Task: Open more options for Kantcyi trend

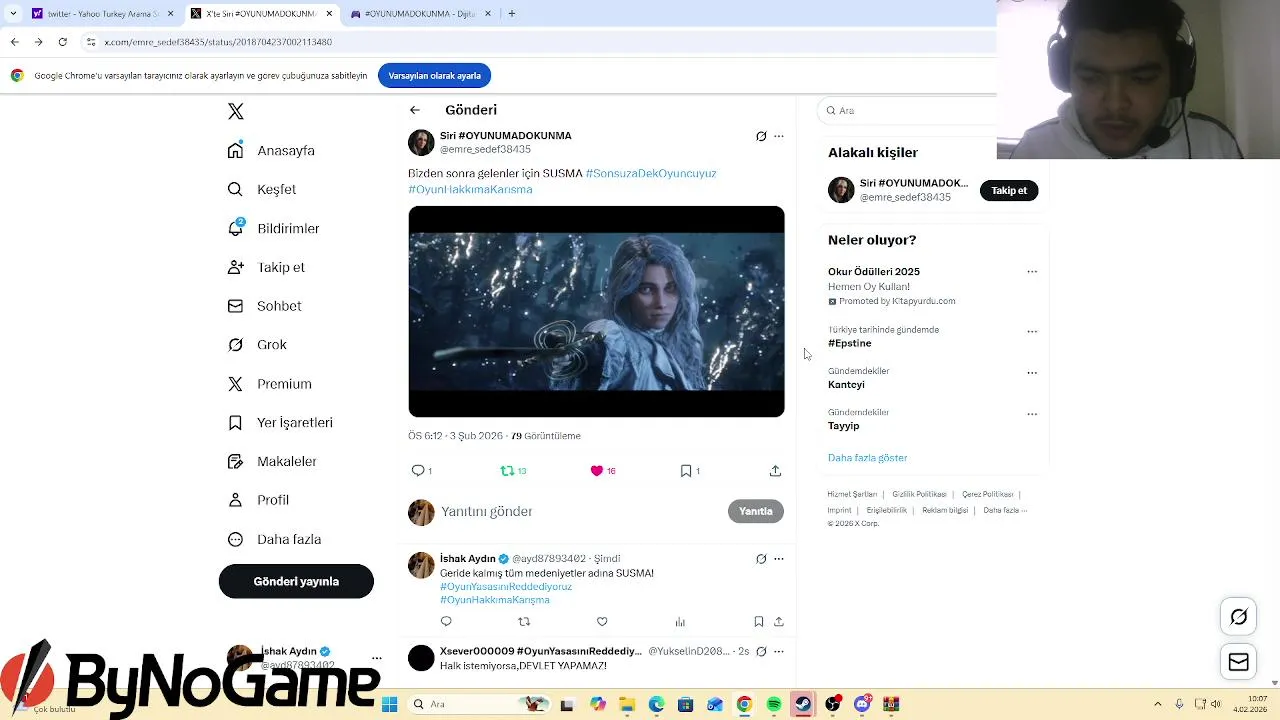Action: coord(1032,373)
